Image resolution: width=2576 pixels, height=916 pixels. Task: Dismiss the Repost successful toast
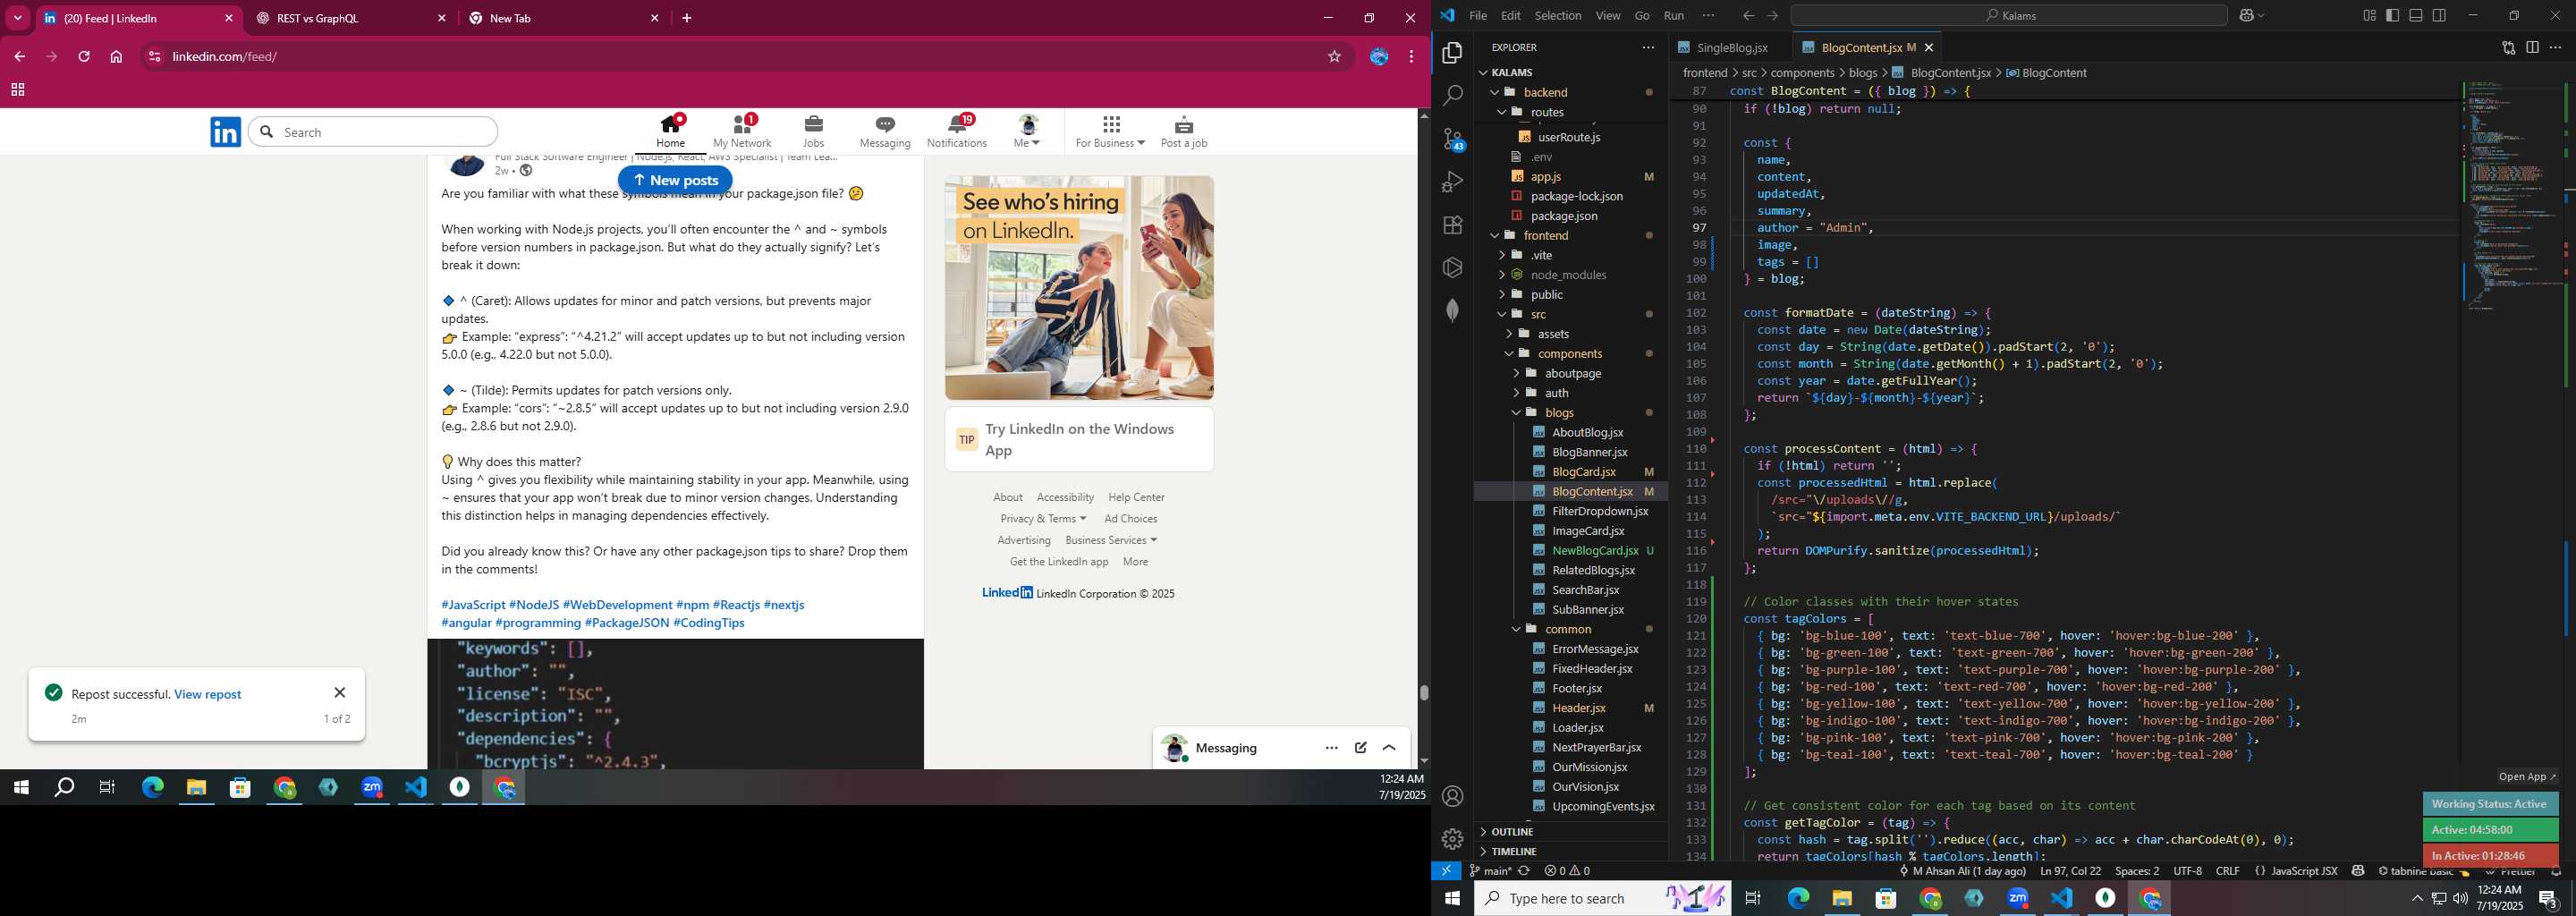click(x=340, y=693)
